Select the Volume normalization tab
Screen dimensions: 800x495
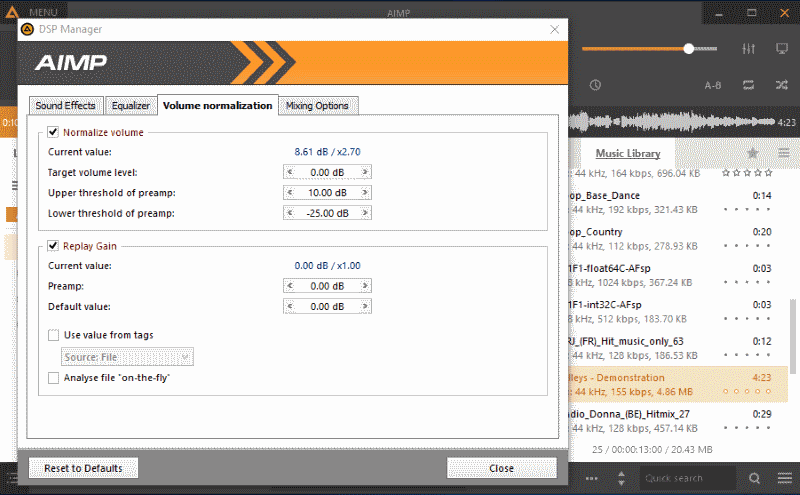(x=218, y=105)
